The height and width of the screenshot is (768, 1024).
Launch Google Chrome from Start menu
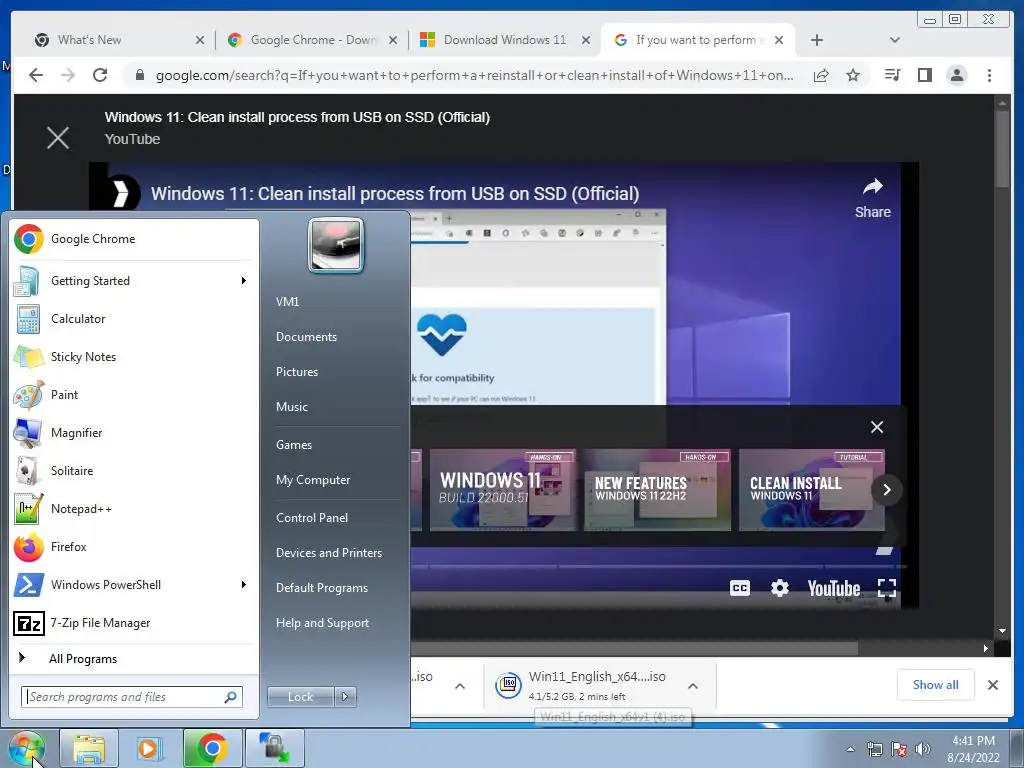[x=134, y=239]
